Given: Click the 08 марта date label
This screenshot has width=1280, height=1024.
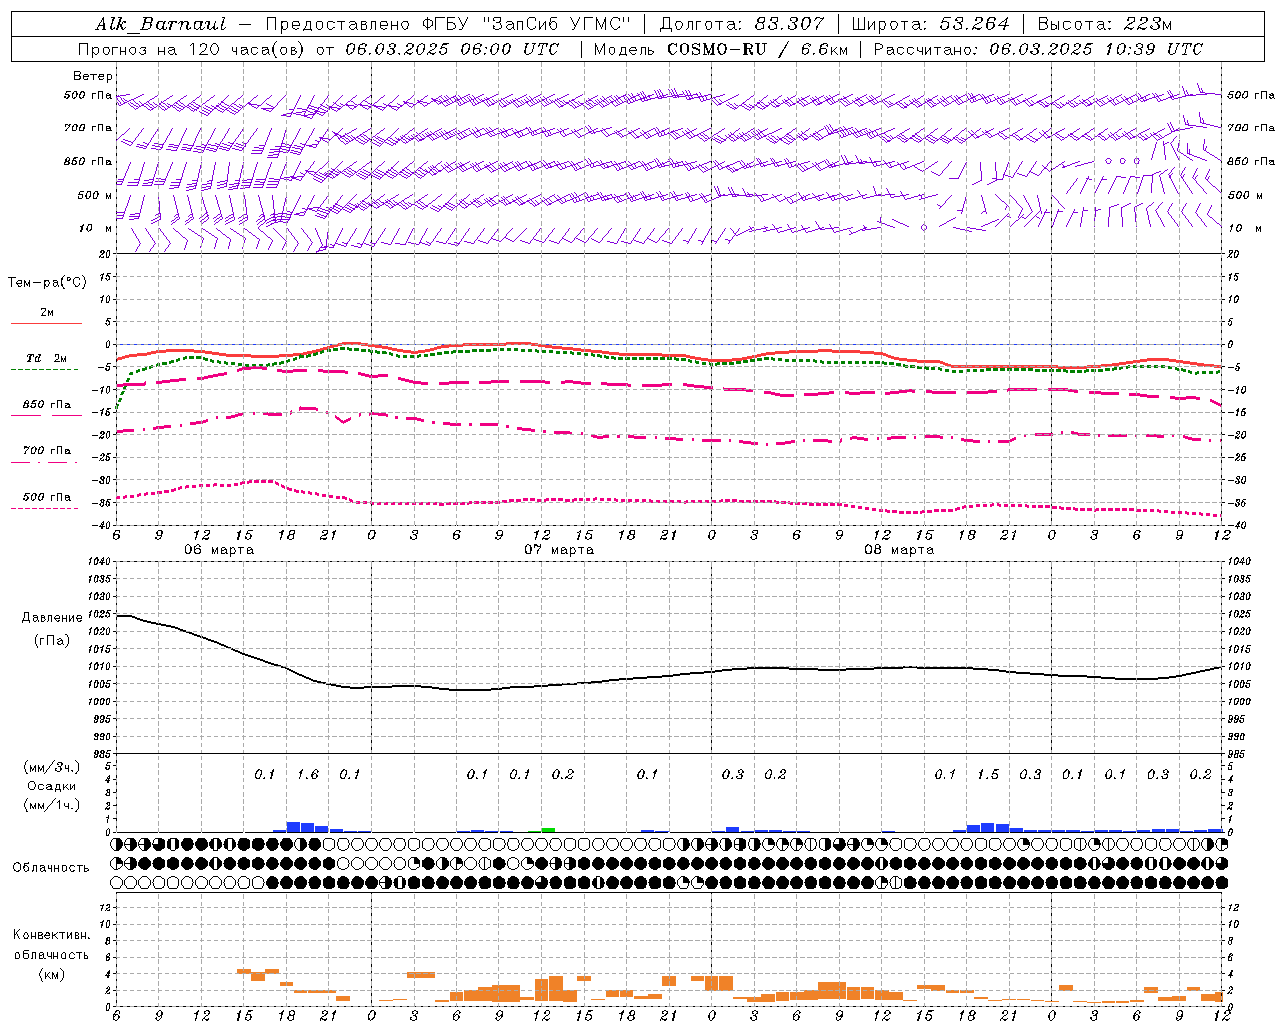Looking at the screenshot, I should tap(899, 550).
